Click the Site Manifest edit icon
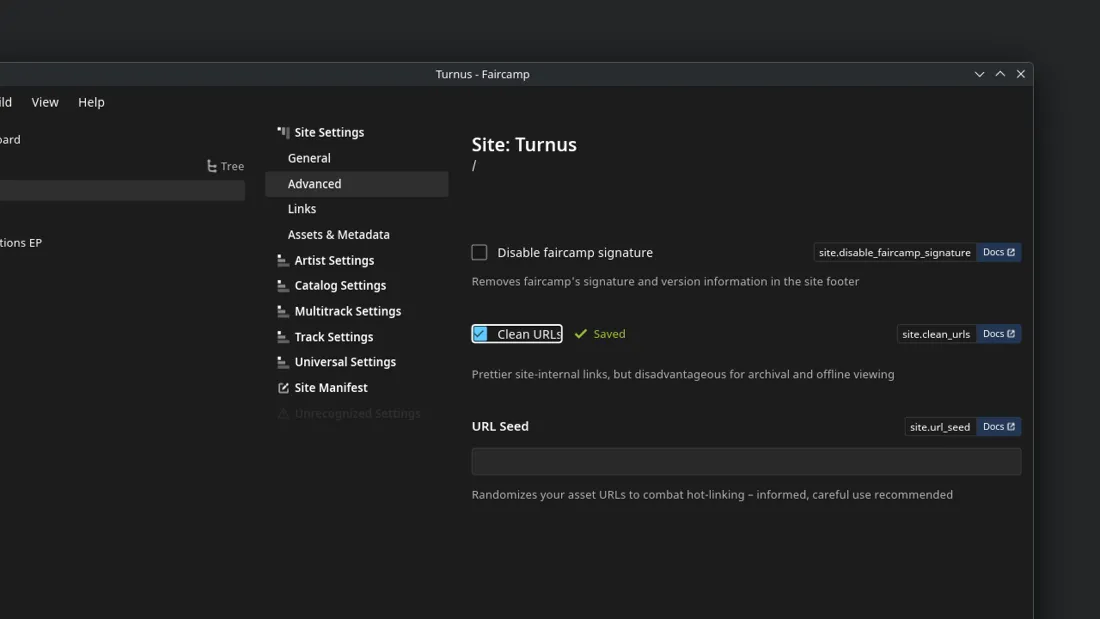 283,387
